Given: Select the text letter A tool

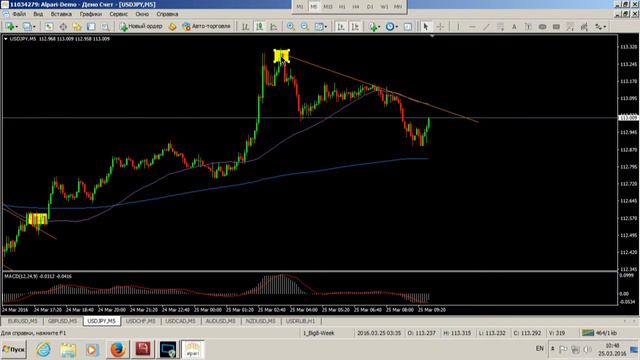Looking at the screenshot, I should point(514,27).
